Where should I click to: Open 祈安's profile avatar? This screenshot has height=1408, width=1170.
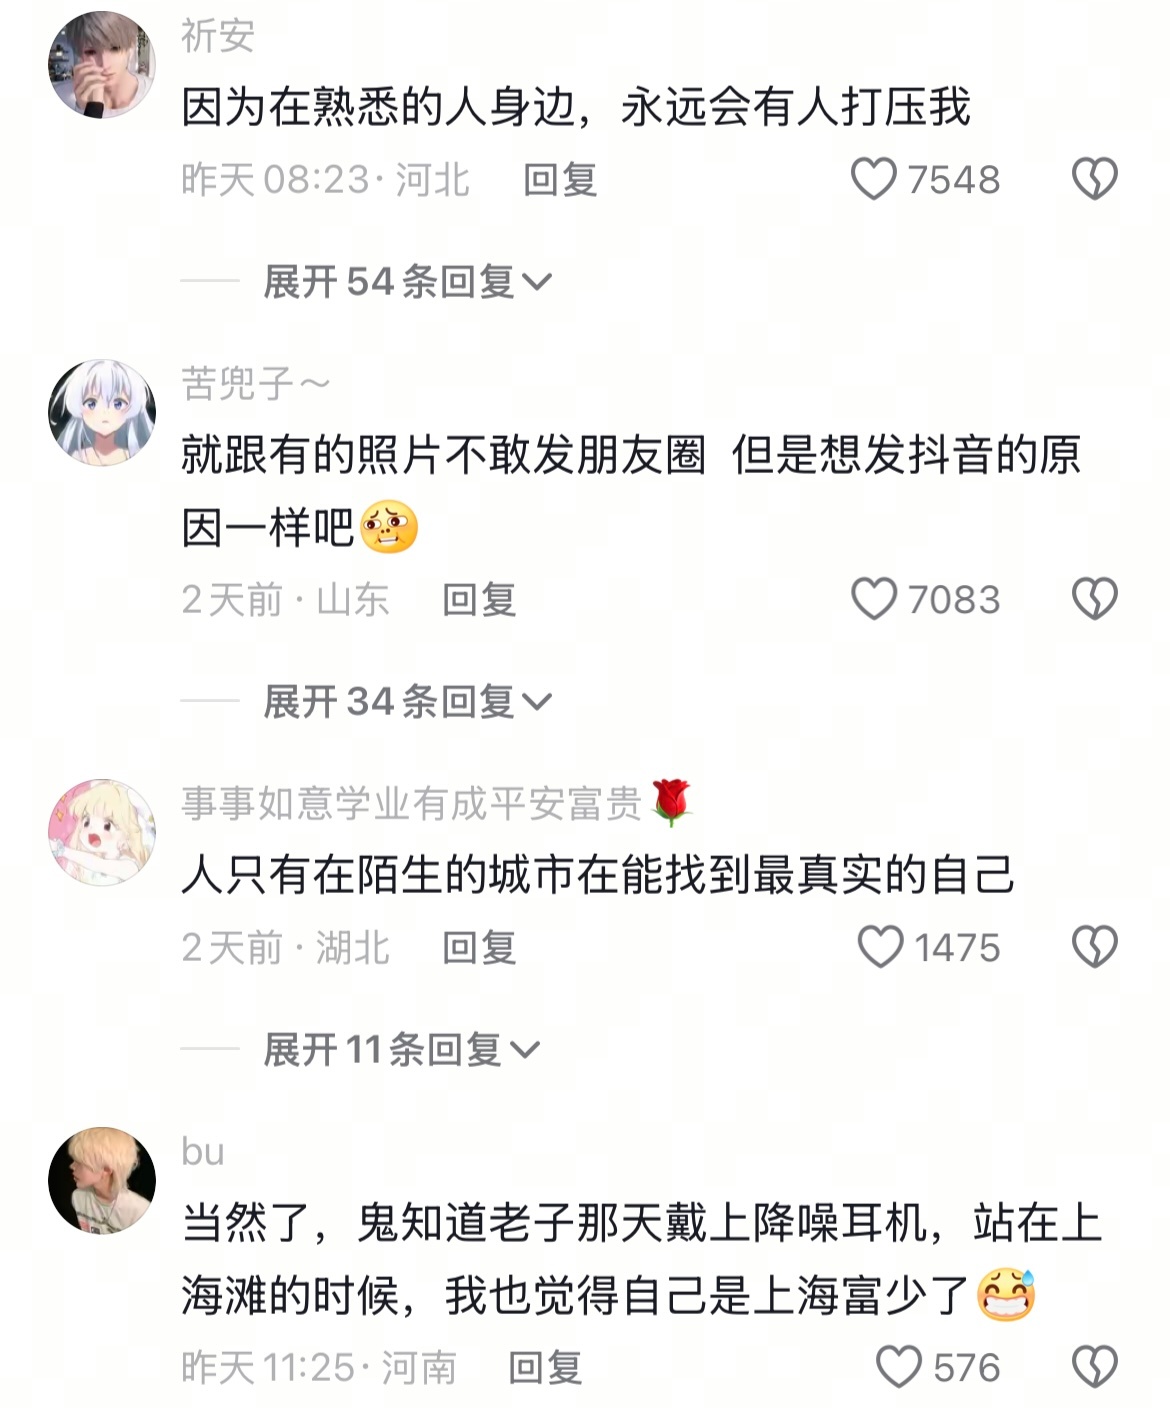tap(102, 65)
